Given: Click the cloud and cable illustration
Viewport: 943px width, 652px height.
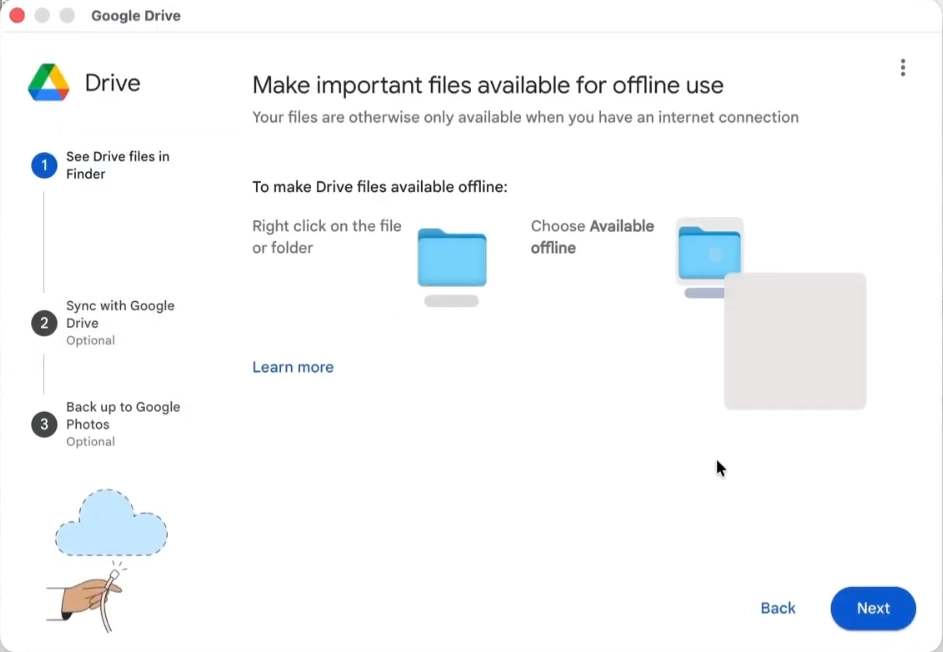Looking at the screenshot, I should [x=108, y=559].
